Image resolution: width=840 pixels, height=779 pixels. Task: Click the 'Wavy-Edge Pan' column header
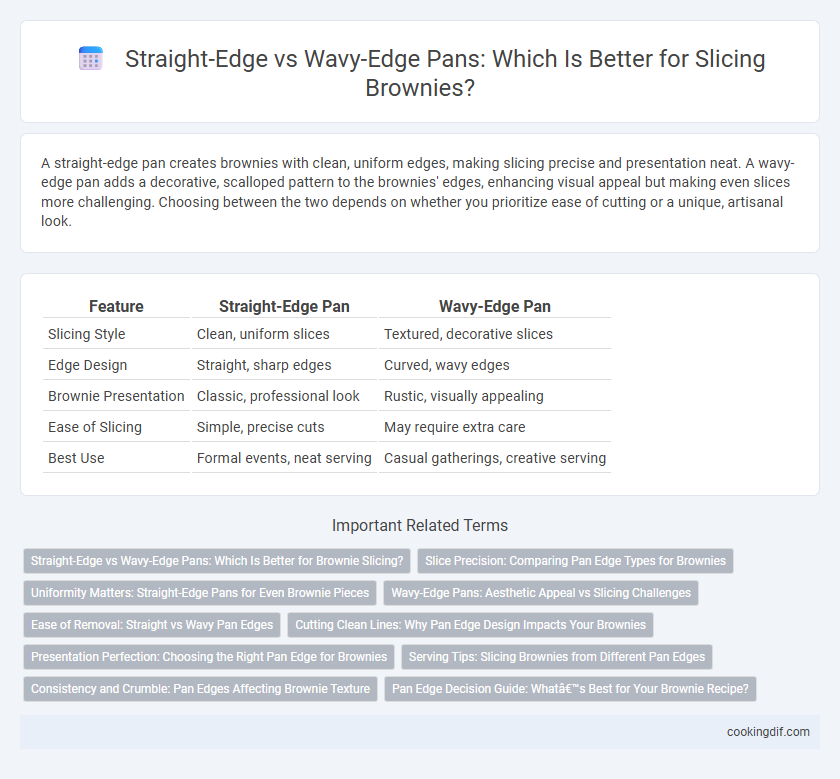coord(495,306)
